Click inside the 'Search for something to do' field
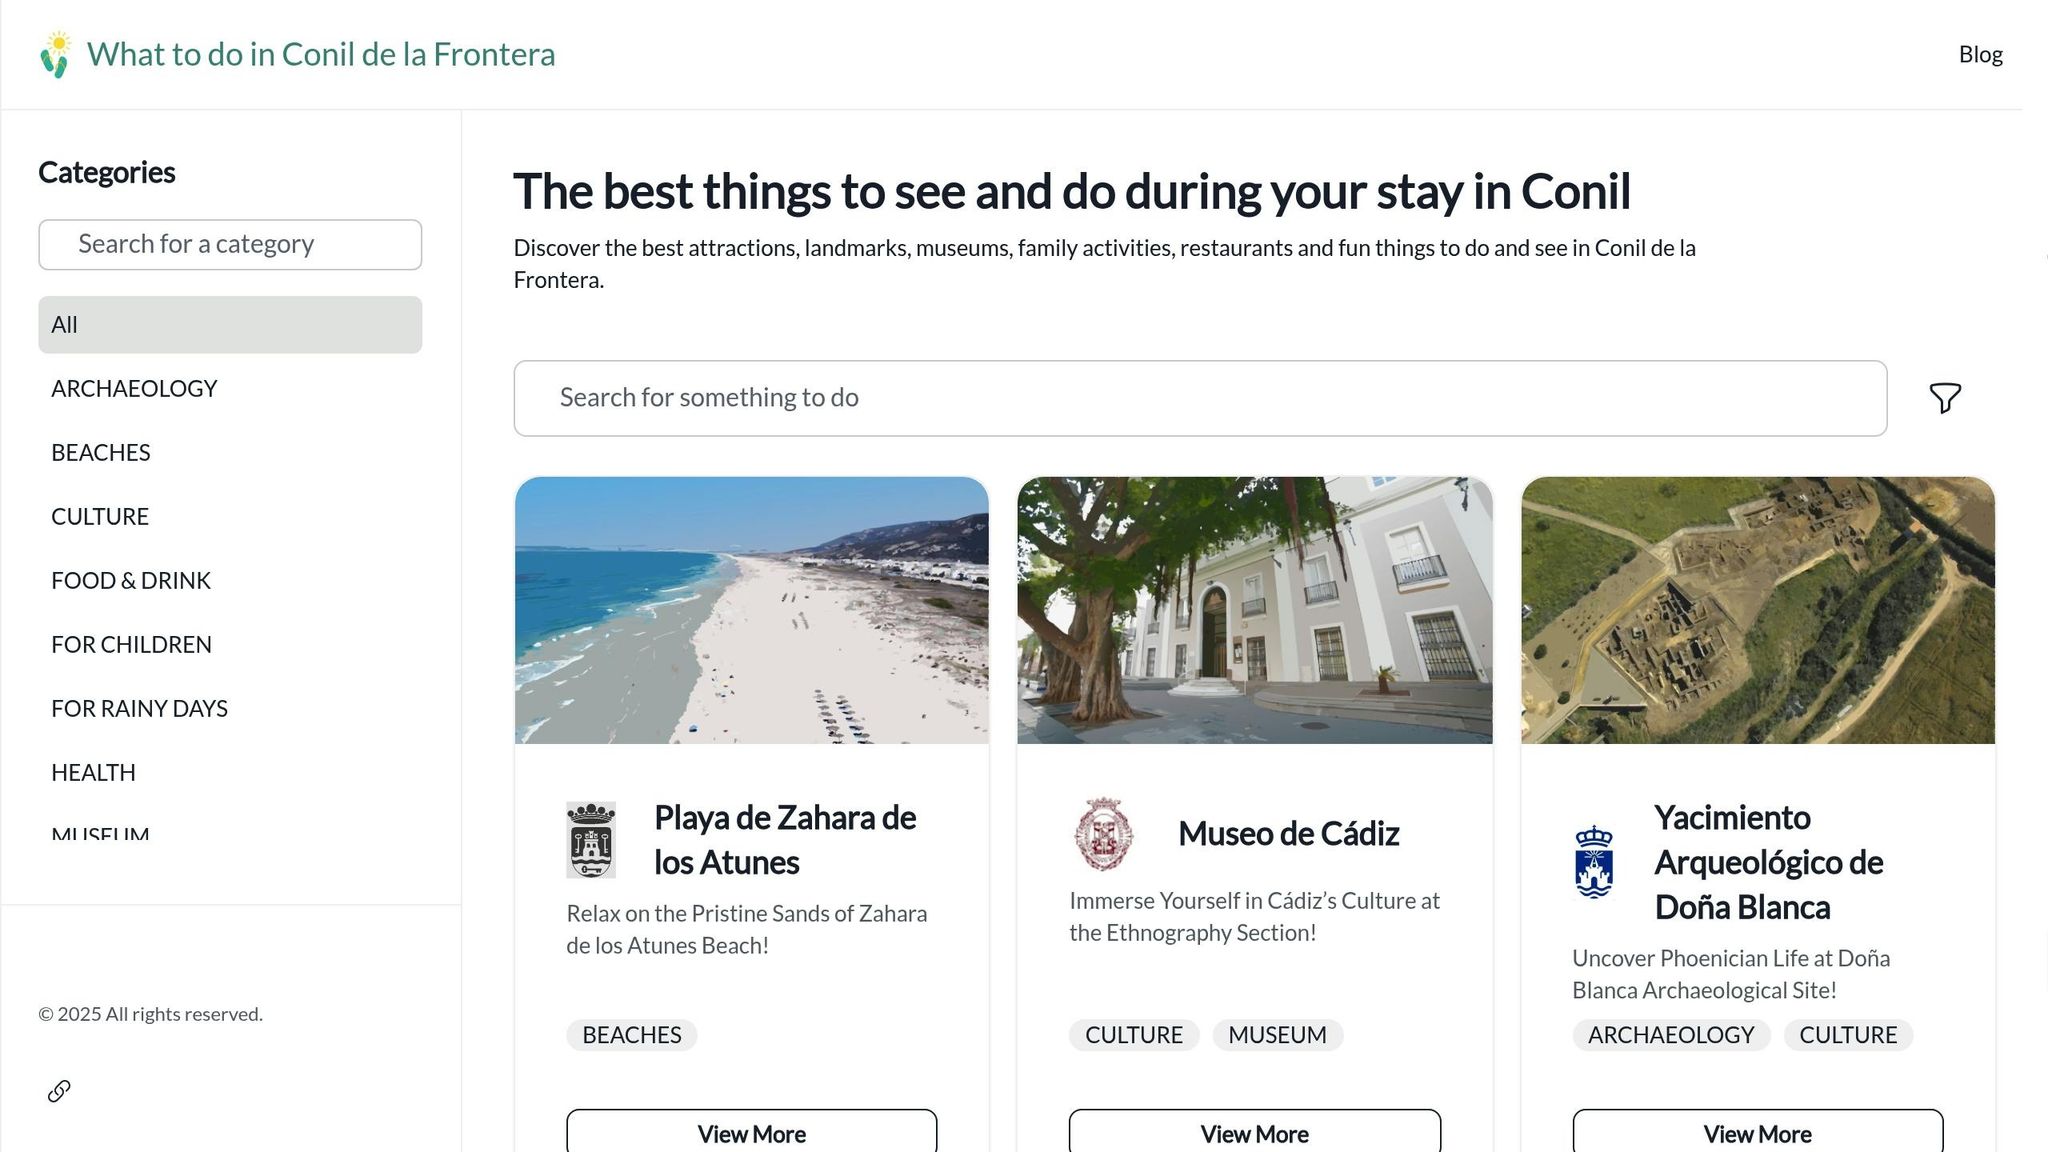This screenshot has height=1152, width=2048. coord(1199,398)
